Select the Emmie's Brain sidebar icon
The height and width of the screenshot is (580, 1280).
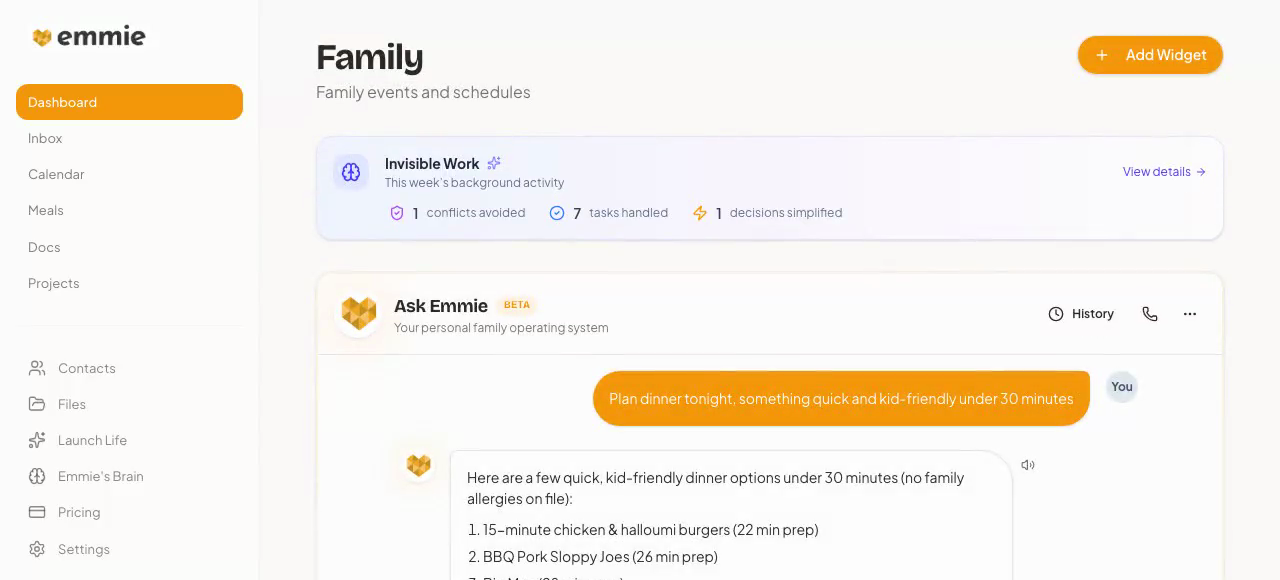38,476
